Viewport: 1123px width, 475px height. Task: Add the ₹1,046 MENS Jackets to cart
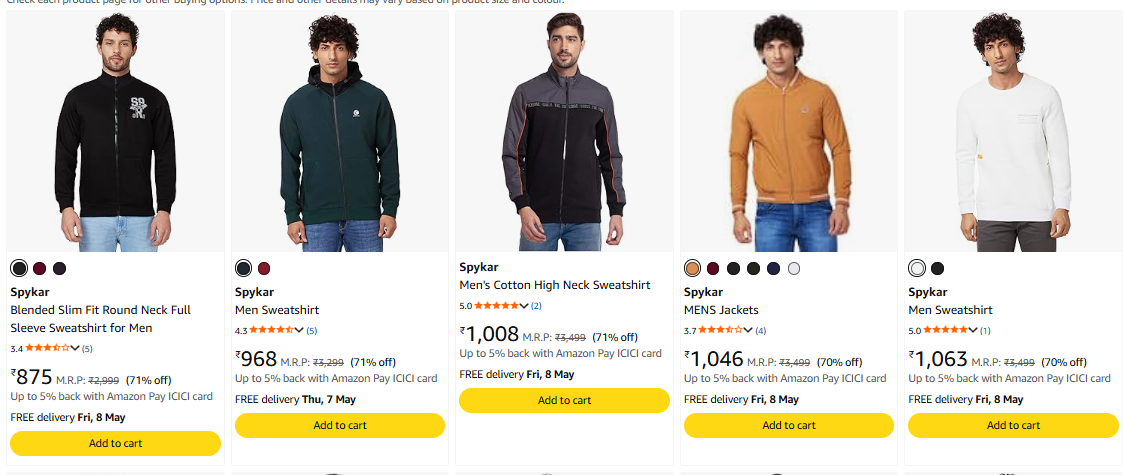click(789, 426)
